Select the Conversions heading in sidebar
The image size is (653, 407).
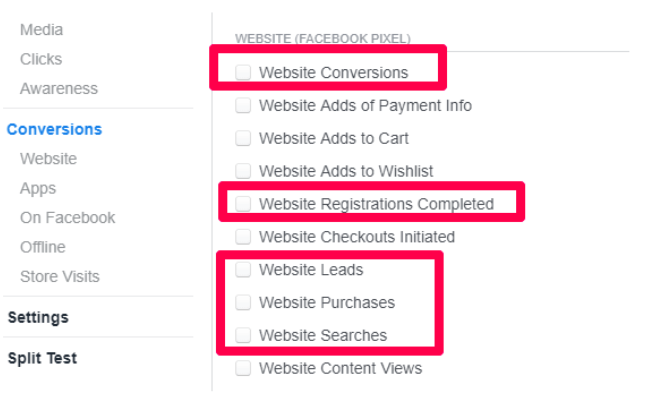54,129
